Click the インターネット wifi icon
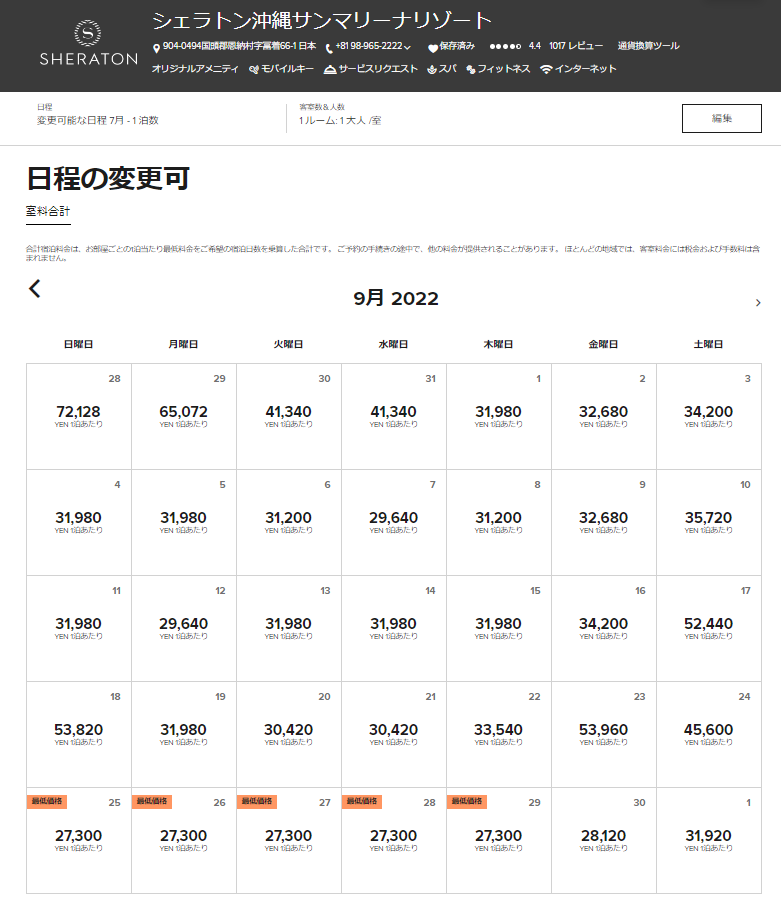 tap(546, 70)
